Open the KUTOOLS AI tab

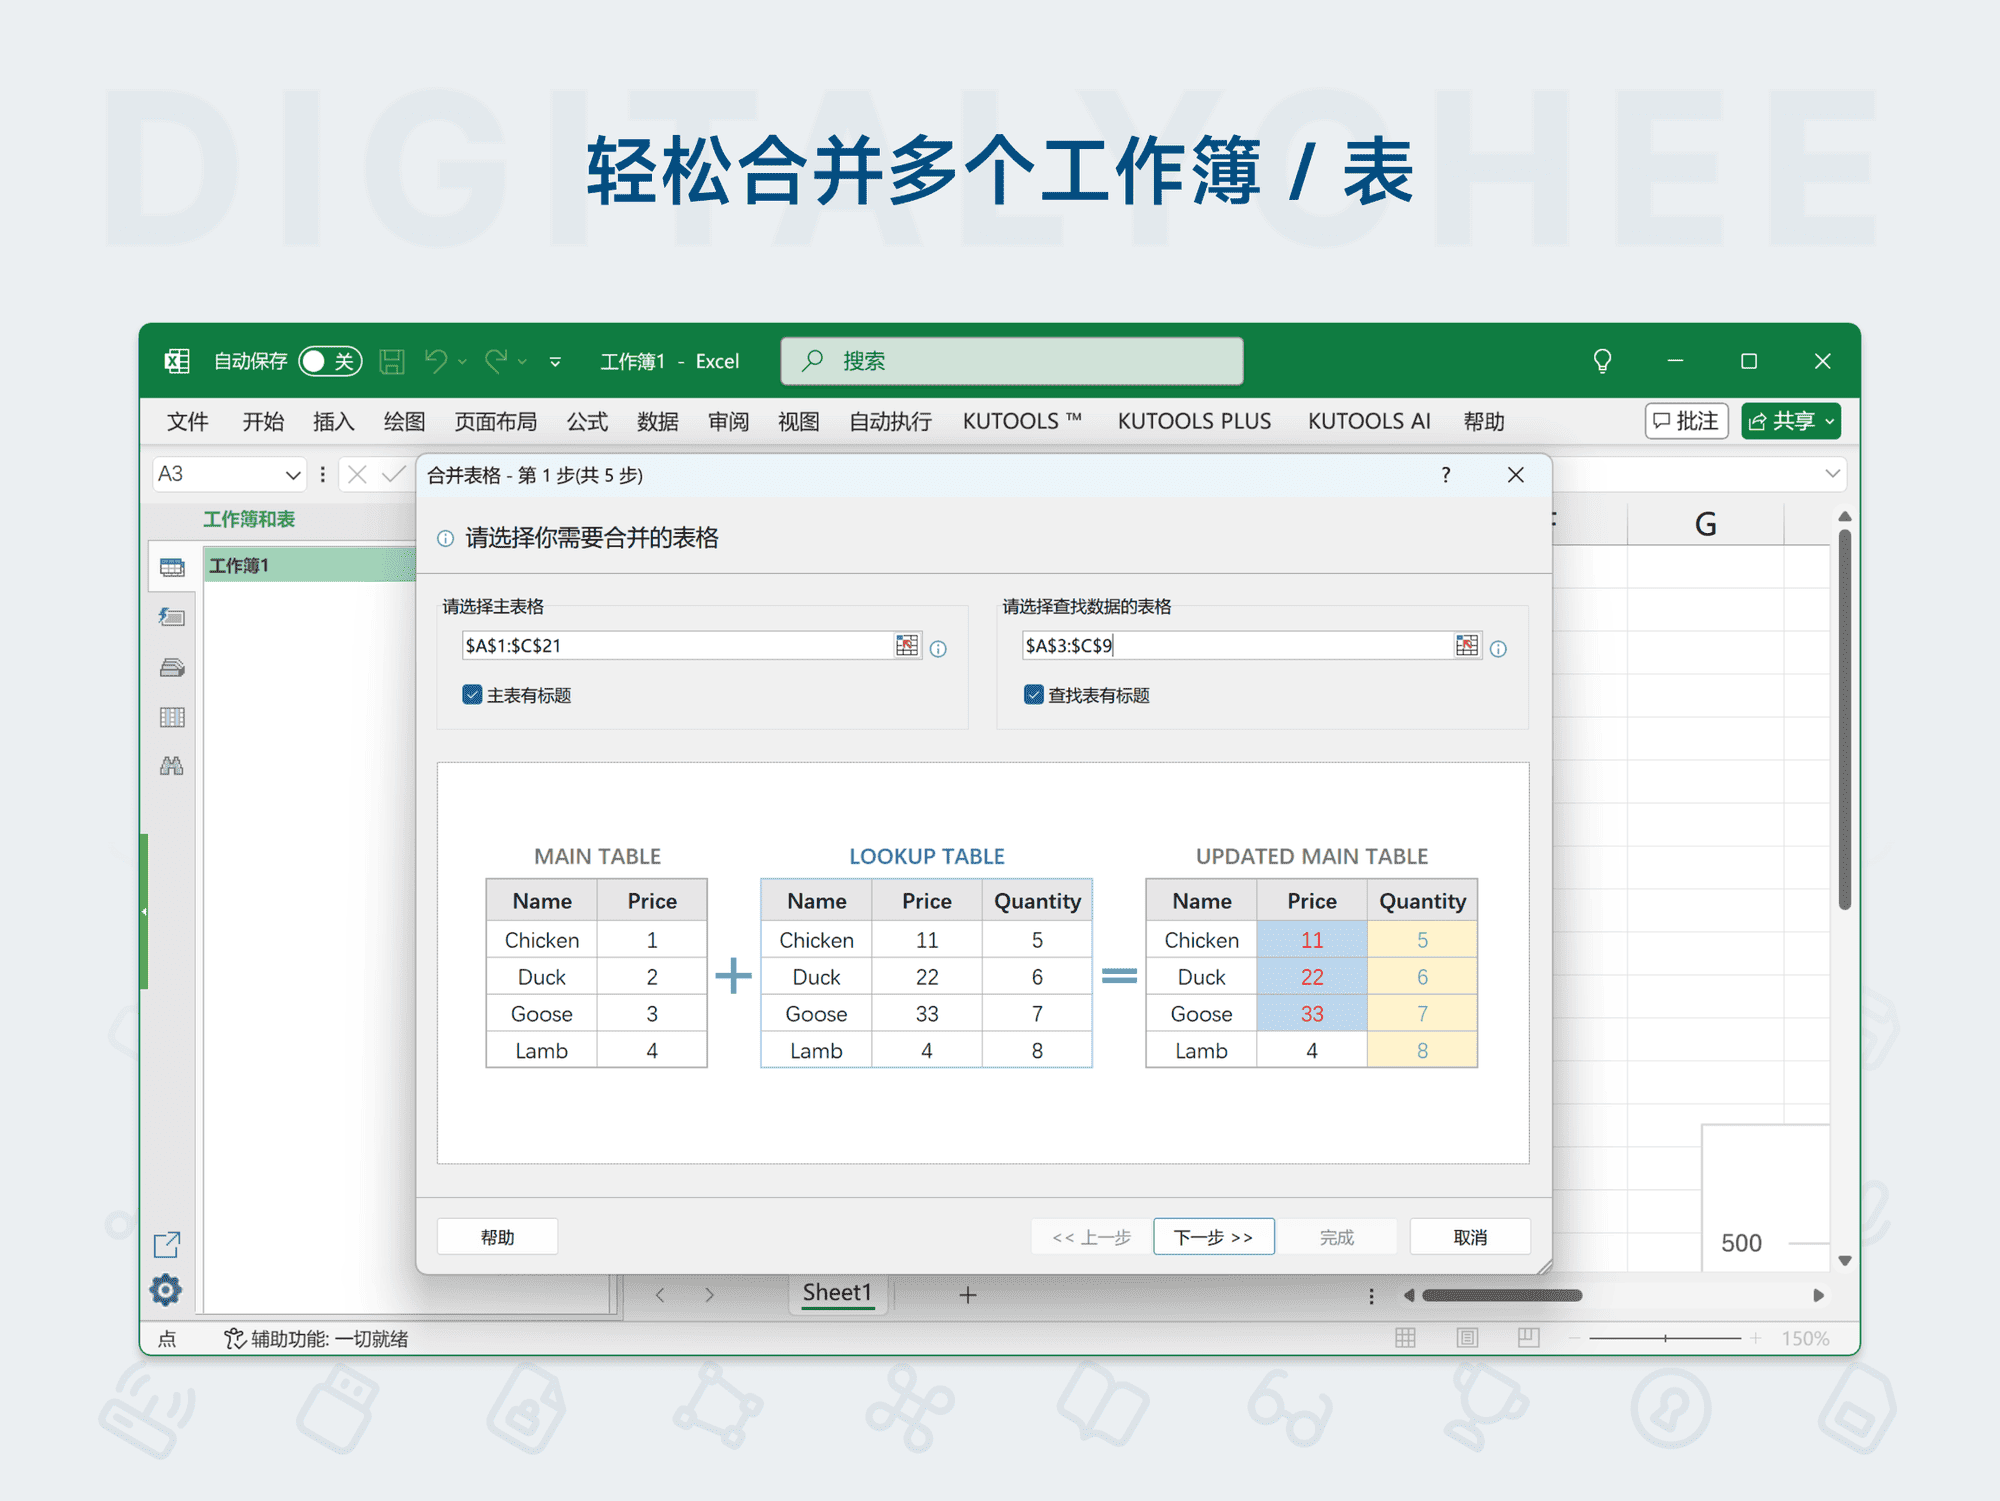click(1369, 422)
